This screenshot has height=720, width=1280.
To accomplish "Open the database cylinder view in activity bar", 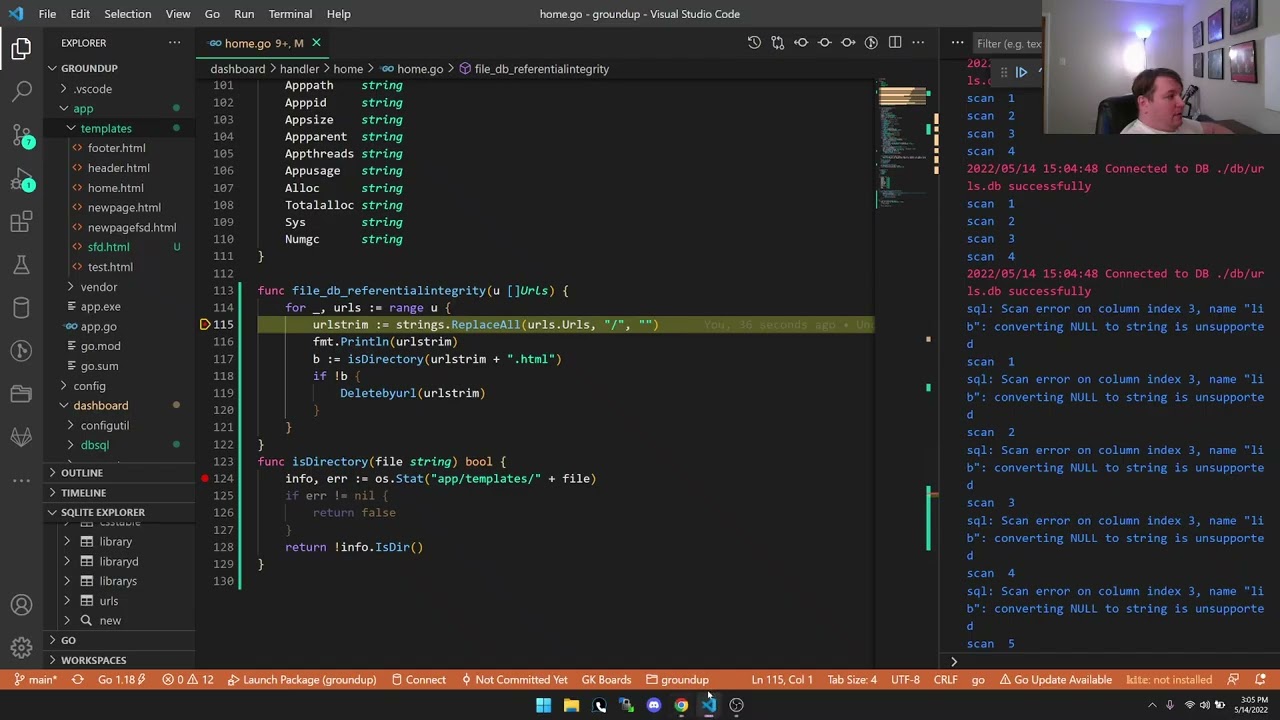I will 21,308.
